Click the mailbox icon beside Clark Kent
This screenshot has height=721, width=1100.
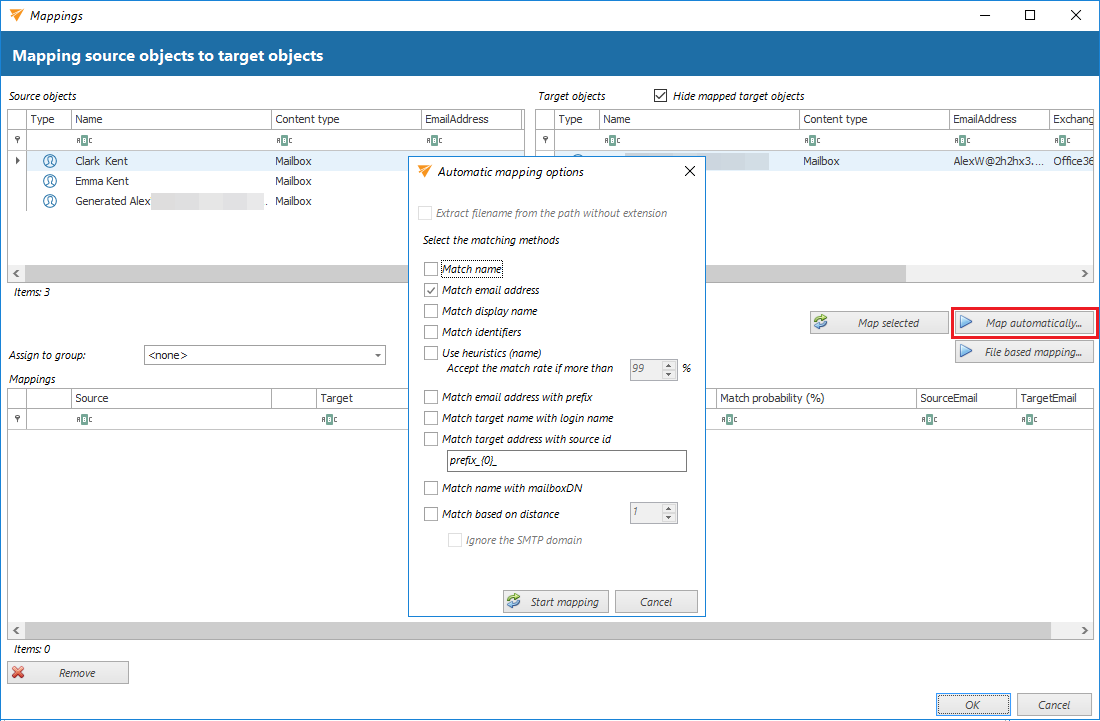tap(50, 161)
